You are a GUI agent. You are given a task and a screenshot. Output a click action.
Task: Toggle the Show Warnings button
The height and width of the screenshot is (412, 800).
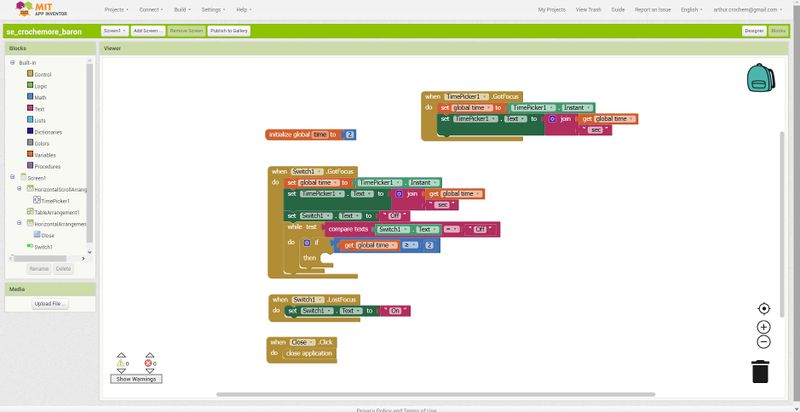tap(136, 379)
